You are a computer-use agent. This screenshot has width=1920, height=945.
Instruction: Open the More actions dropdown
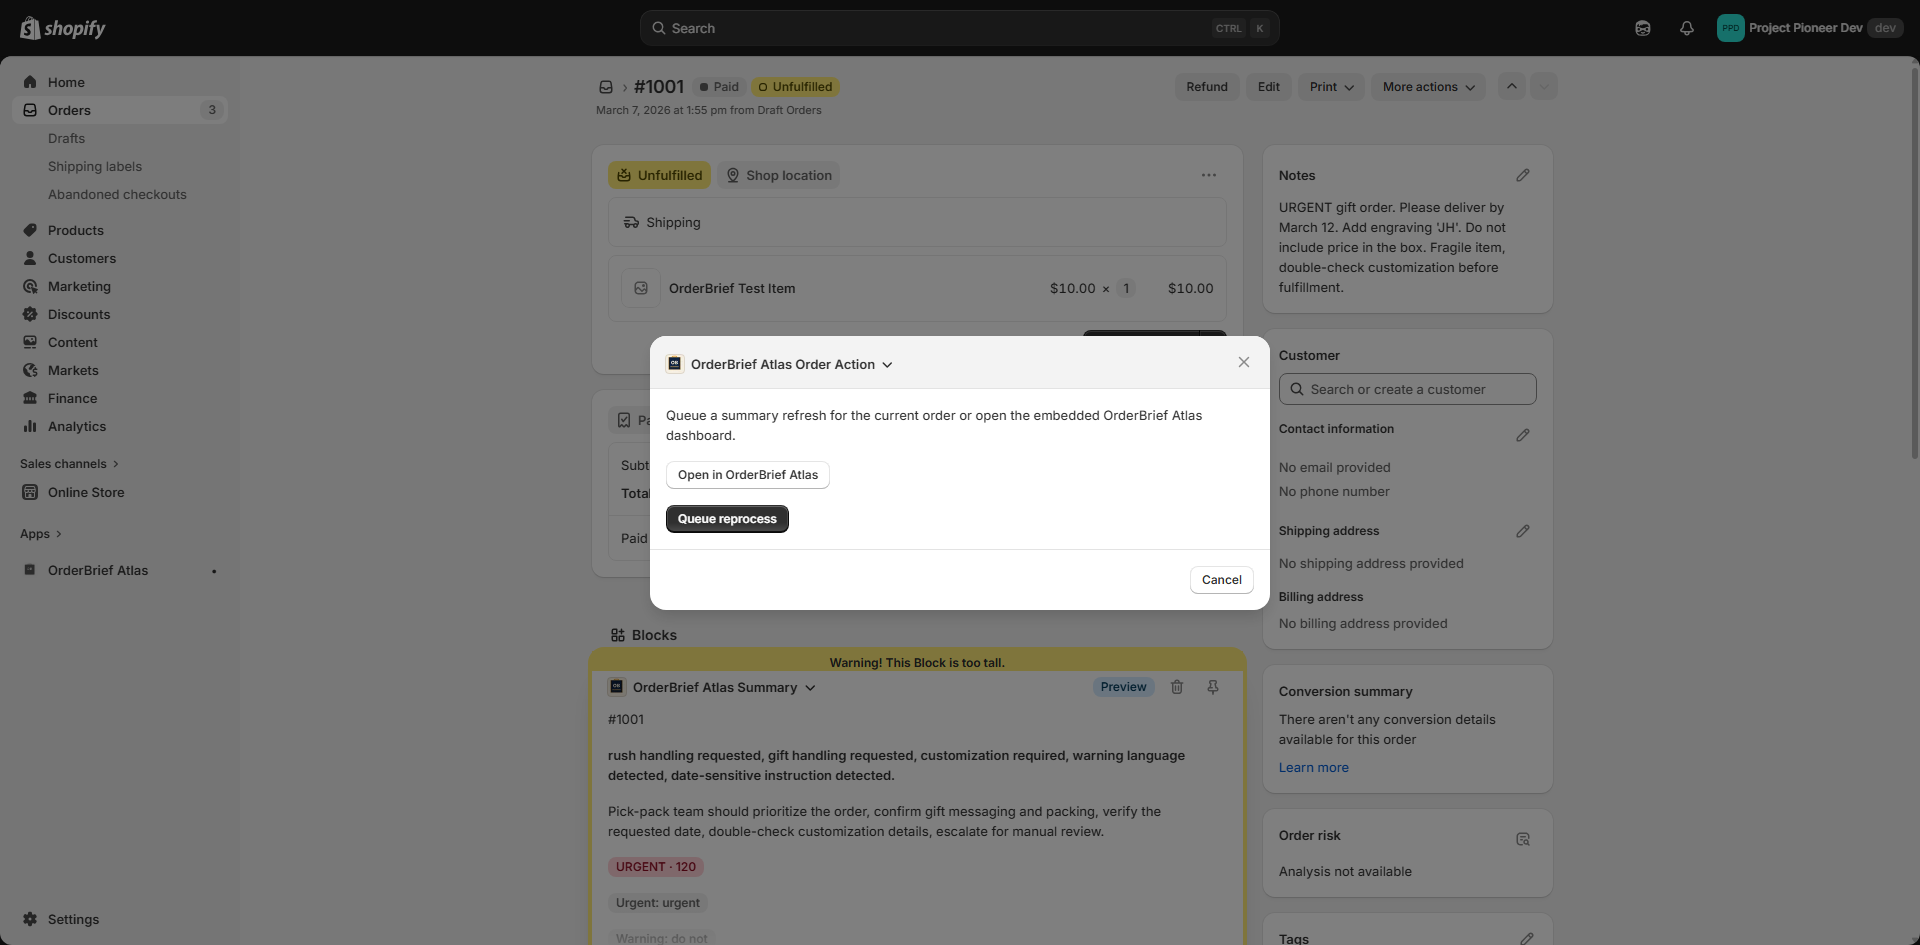[x=1428, y=87]
